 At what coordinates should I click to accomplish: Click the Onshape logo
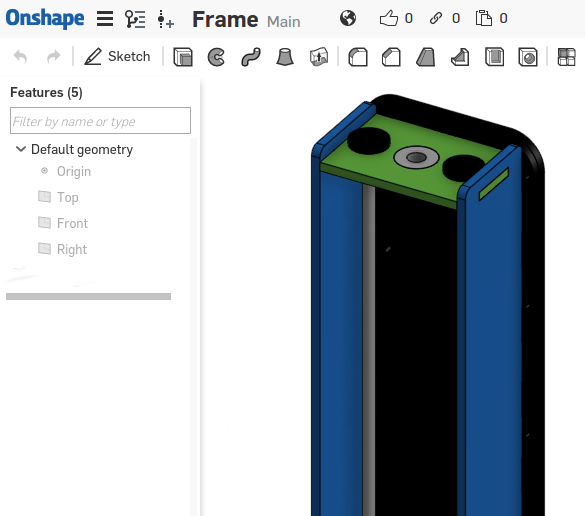click(45, 18)
